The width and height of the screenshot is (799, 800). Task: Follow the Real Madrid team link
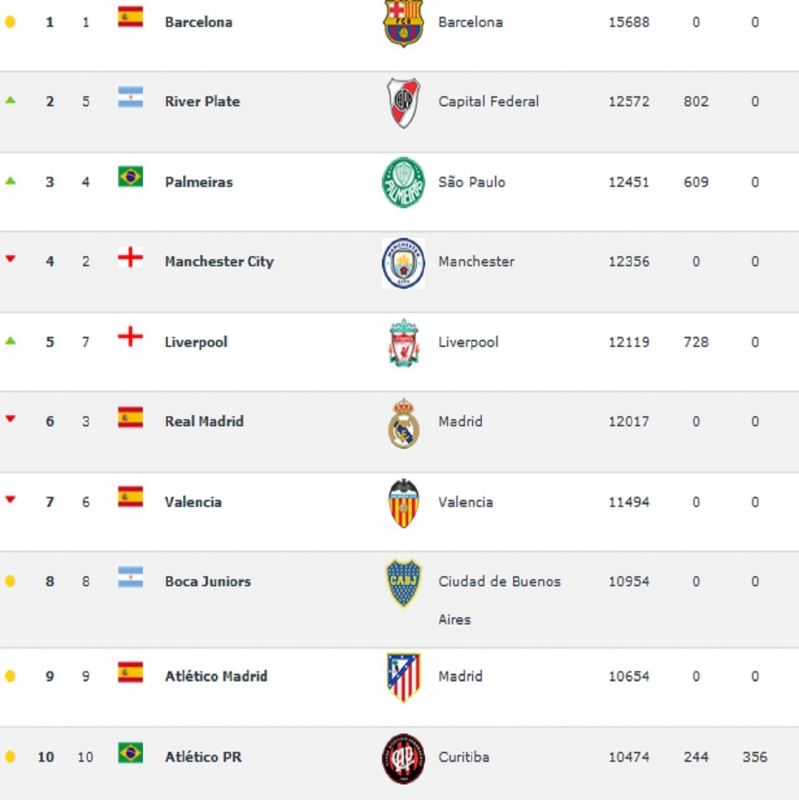204,421
